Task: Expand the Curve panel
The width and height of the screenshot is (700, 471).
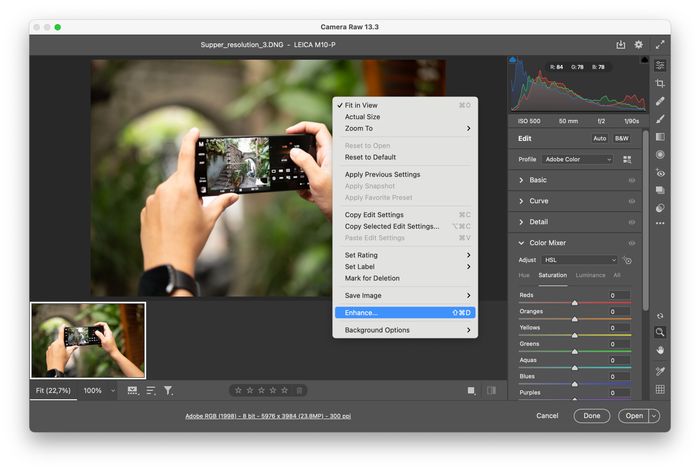Action: (x=521, y=201)
